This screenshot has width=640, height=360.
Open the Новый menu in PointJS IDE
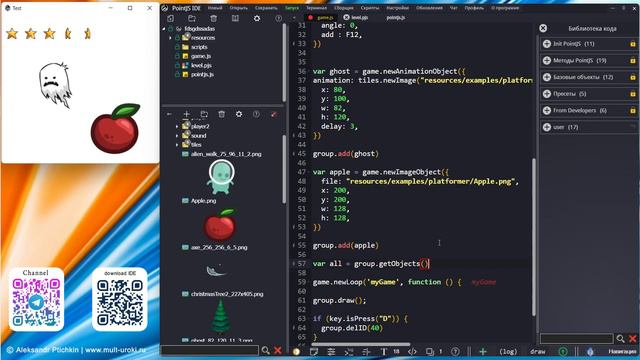tap(215, 8)
